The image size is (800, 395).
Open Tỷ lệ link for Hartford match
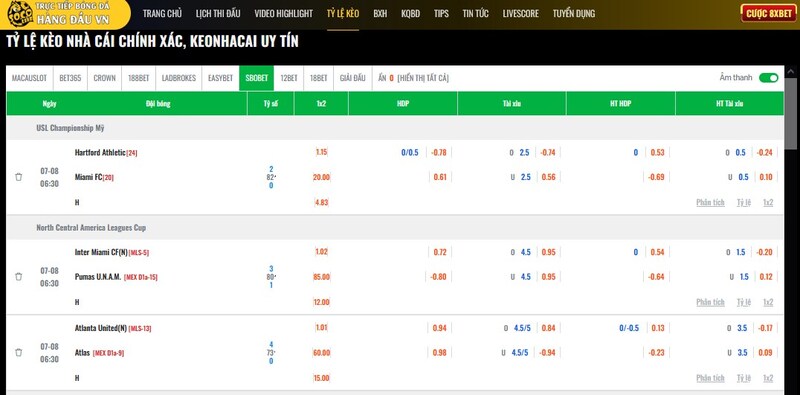[743, 202]
